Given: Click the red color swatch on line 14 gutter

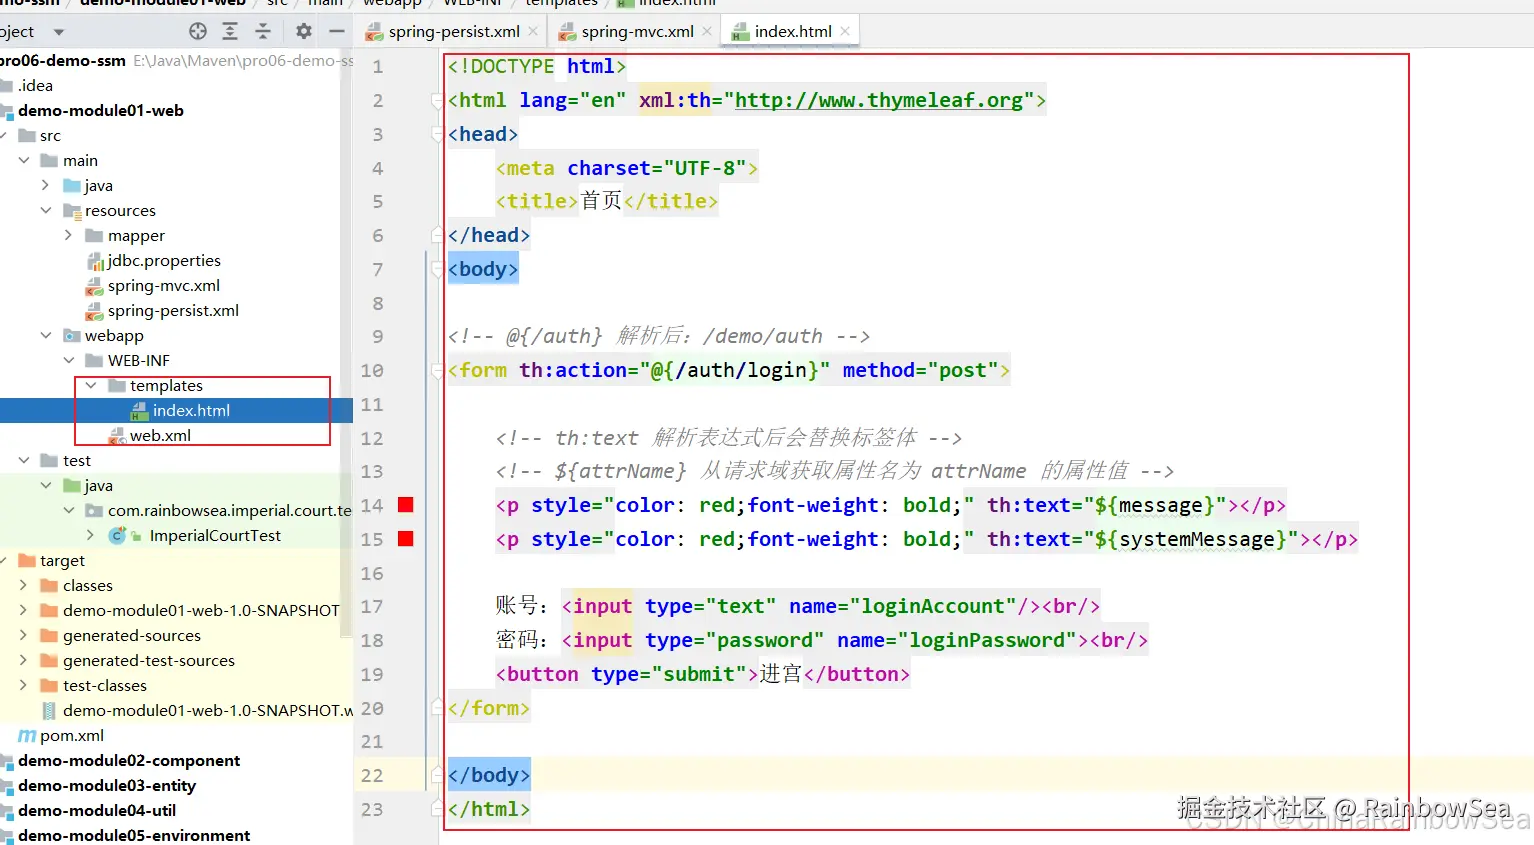Looking at the screenshot, I should point(405,505).
